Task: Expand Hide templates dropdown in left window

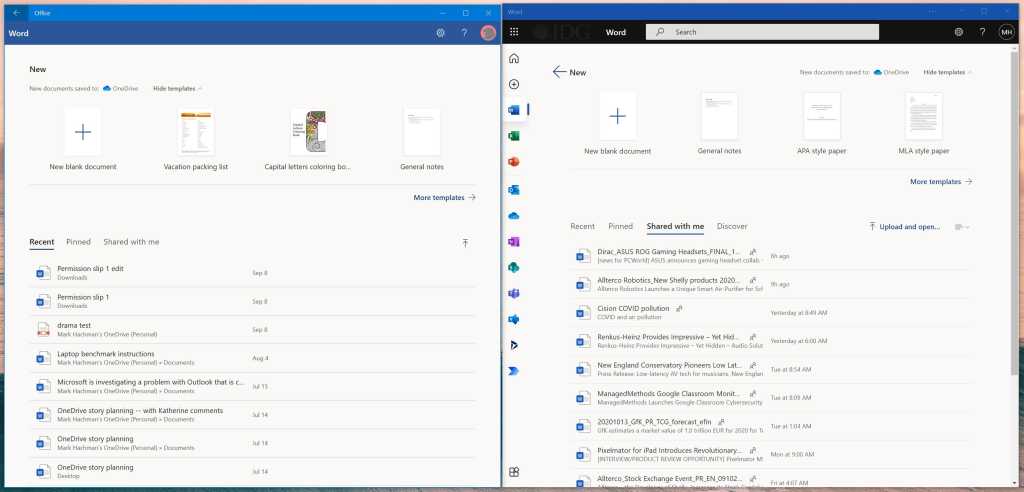Action: click(x=178, y=88)
